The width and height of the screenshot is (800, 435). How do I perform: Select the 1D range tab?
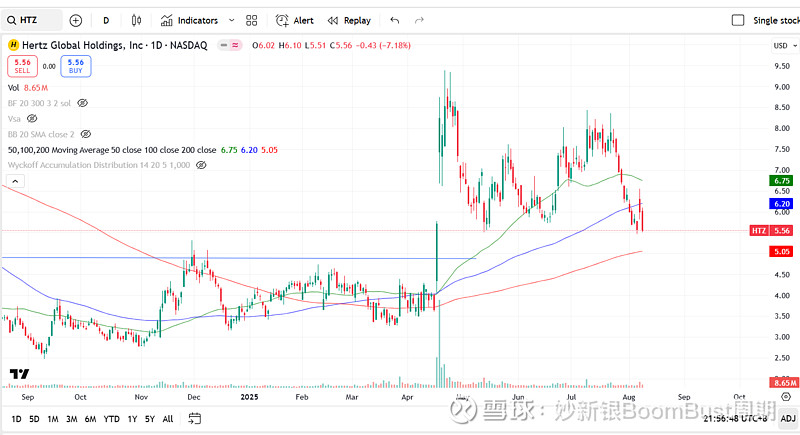click(x=16, y=419)
